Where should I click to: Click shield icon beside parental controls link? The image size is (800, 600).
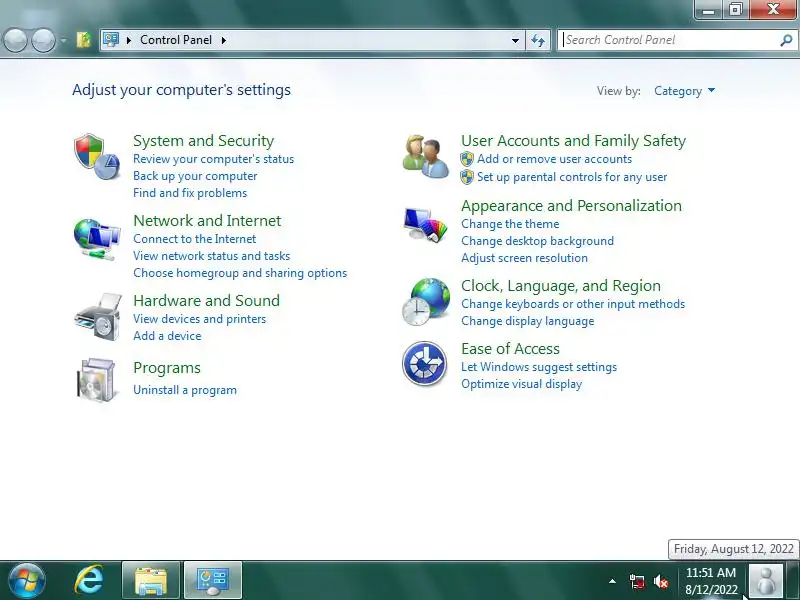pyautogui.click(x=466, y=177)
